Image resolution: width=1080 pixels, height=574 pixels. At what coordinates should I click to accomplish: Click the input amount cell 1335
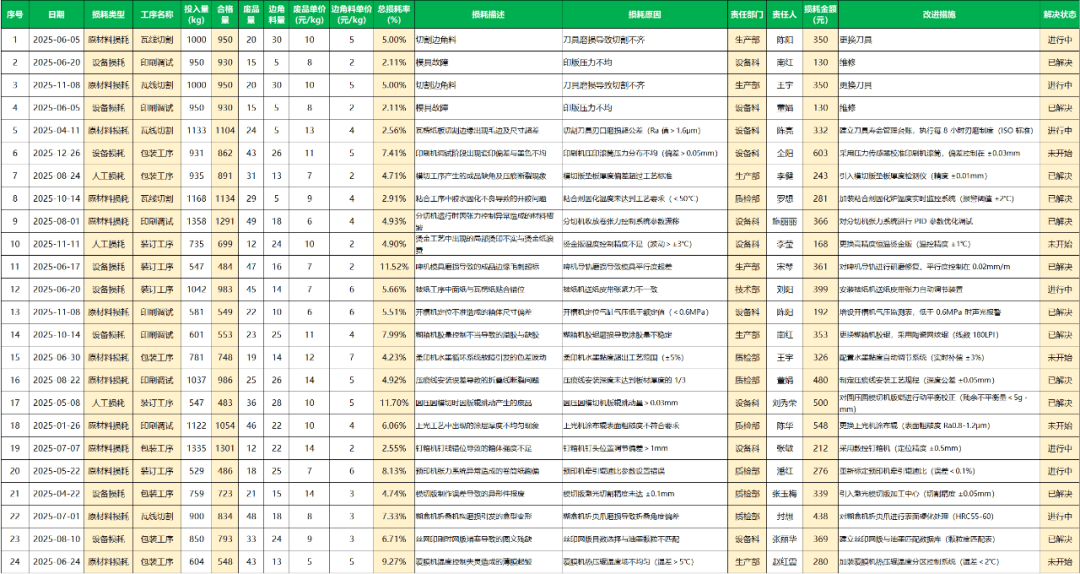pos(197,448)
